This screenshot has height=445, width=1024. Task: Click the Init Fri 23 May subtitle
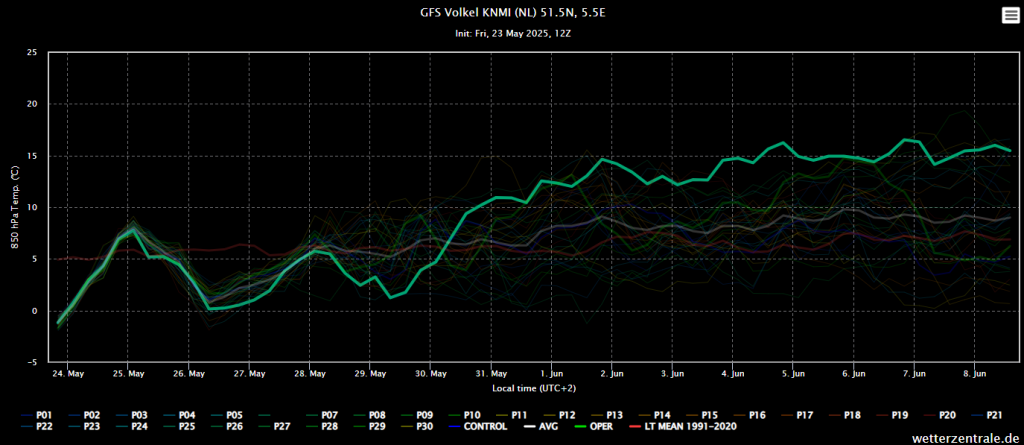point(511,33)
